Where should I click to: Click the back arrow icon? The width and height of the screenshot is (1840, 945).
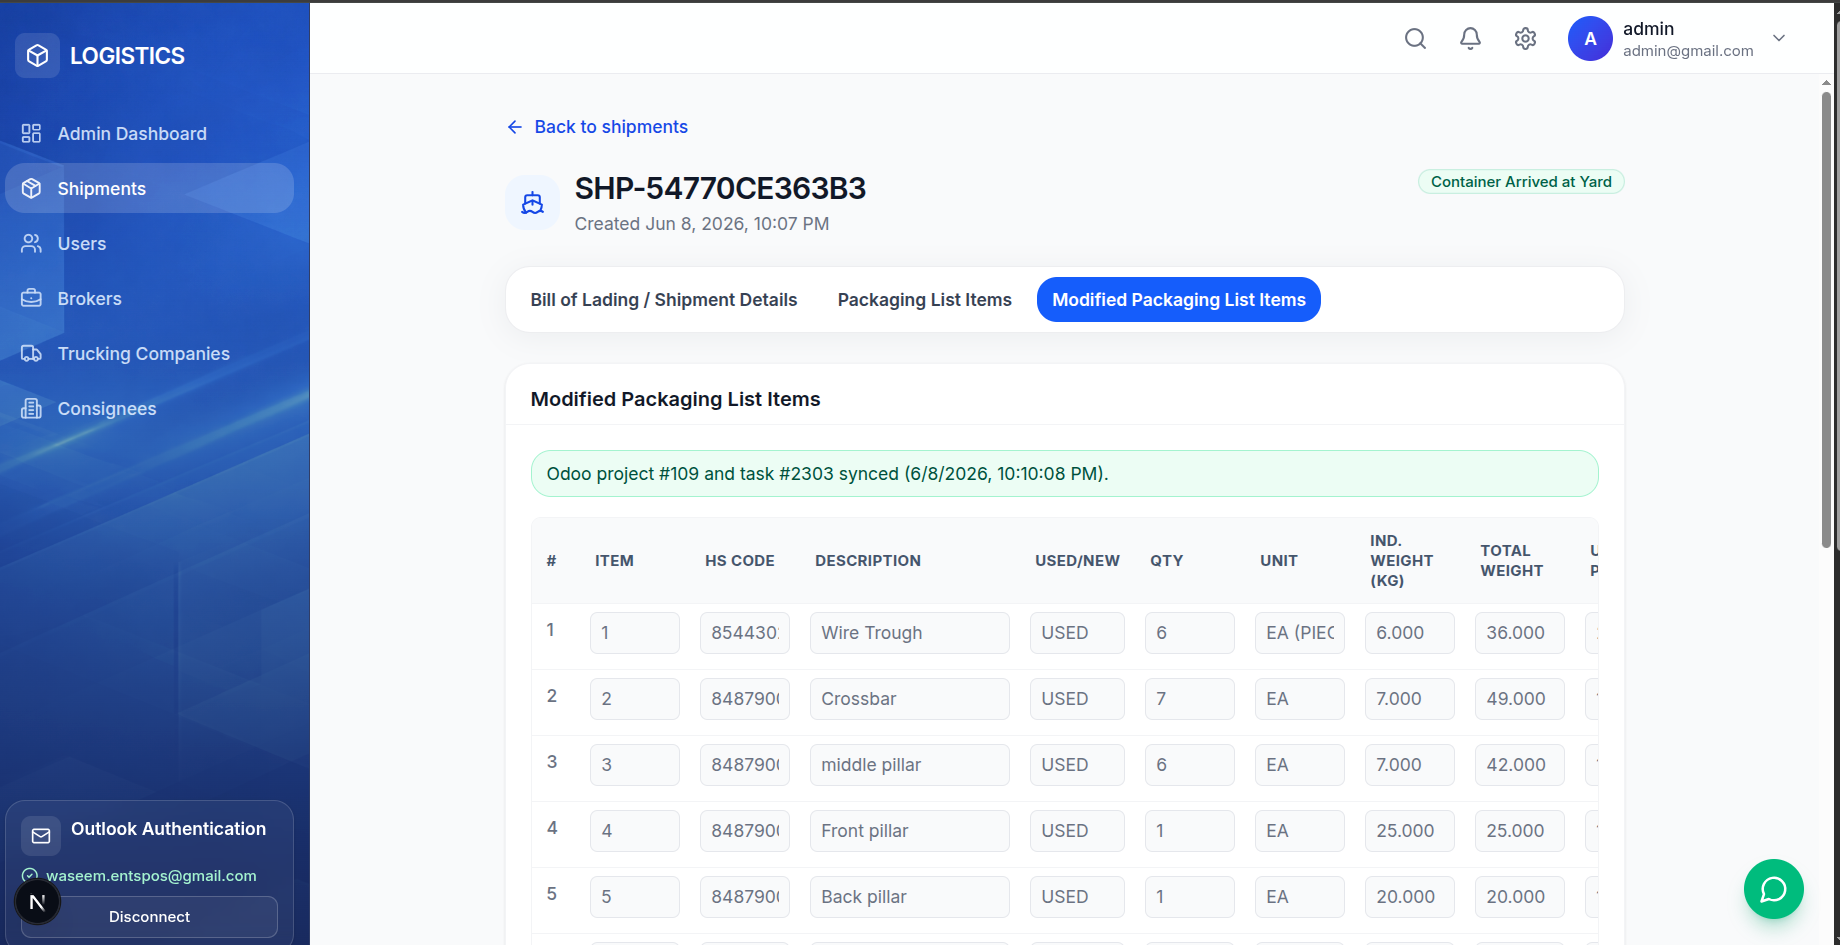click(x=515, y=127)
